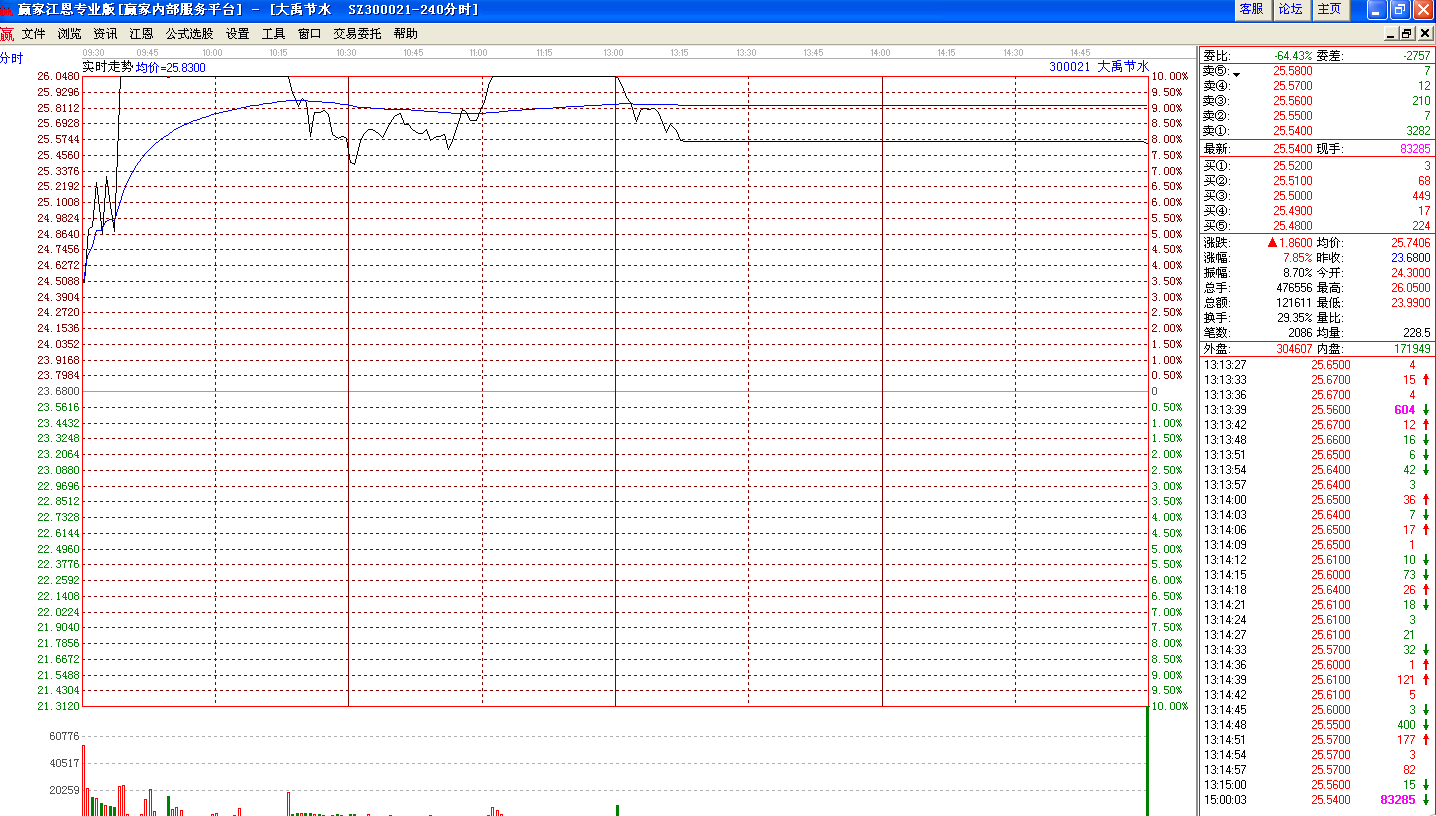Click the red 赢 app logo in menu bar
Image resolution: width=1436 pixels, height=816 pixels.
click(x=8, y=34)
